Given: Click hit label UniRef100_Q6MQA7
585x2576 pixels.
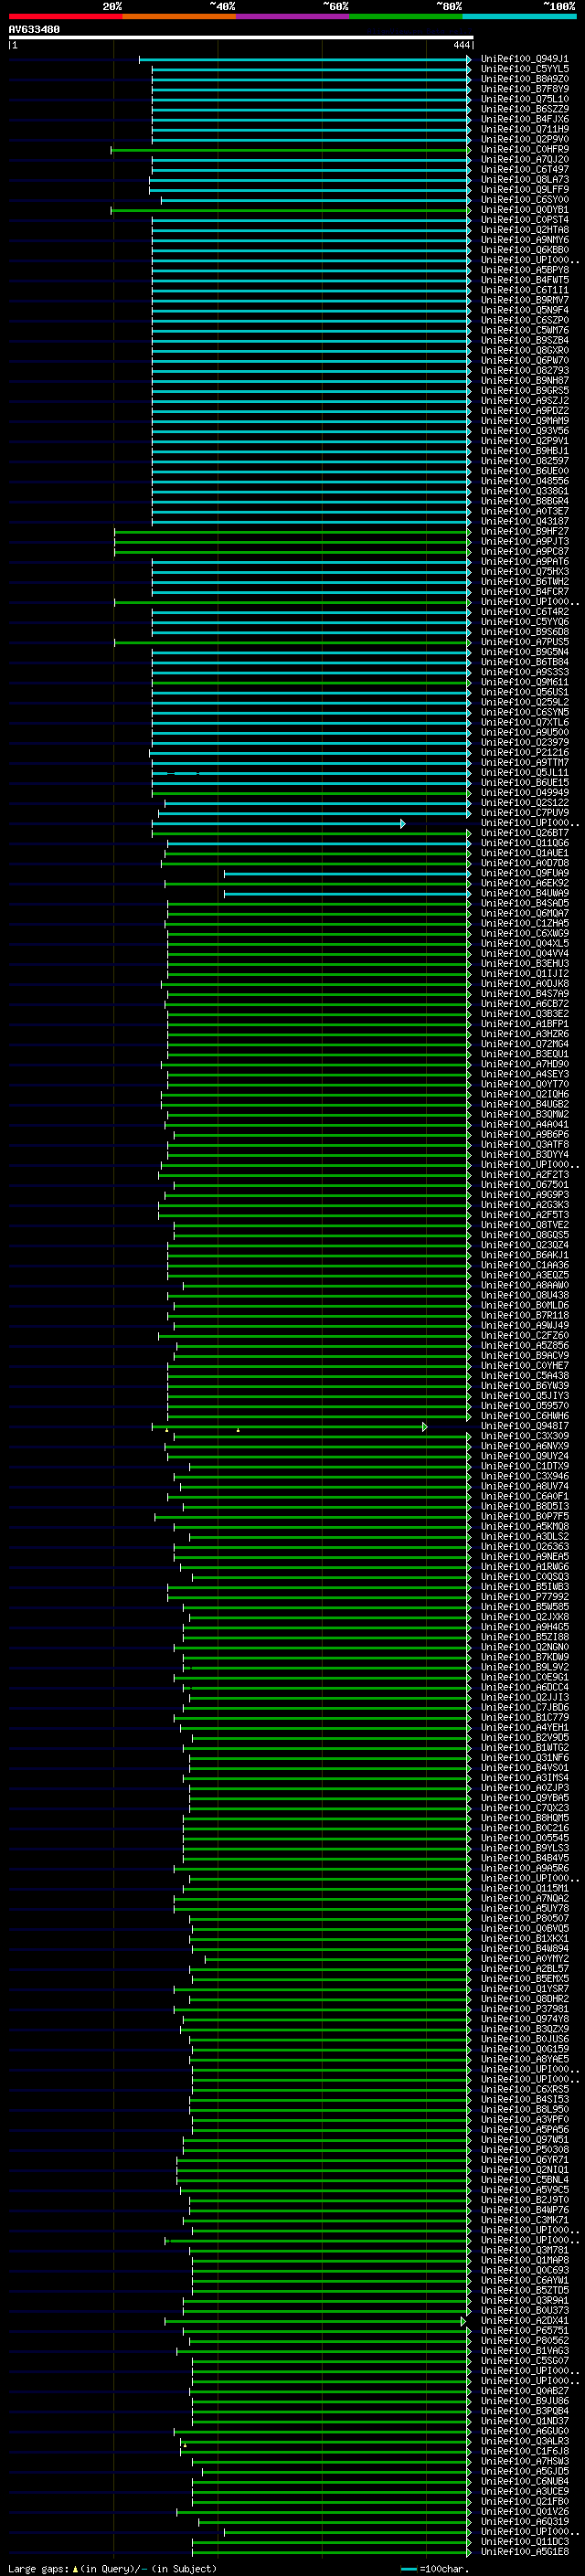Looking at the screenshot, I should (524, 914).
